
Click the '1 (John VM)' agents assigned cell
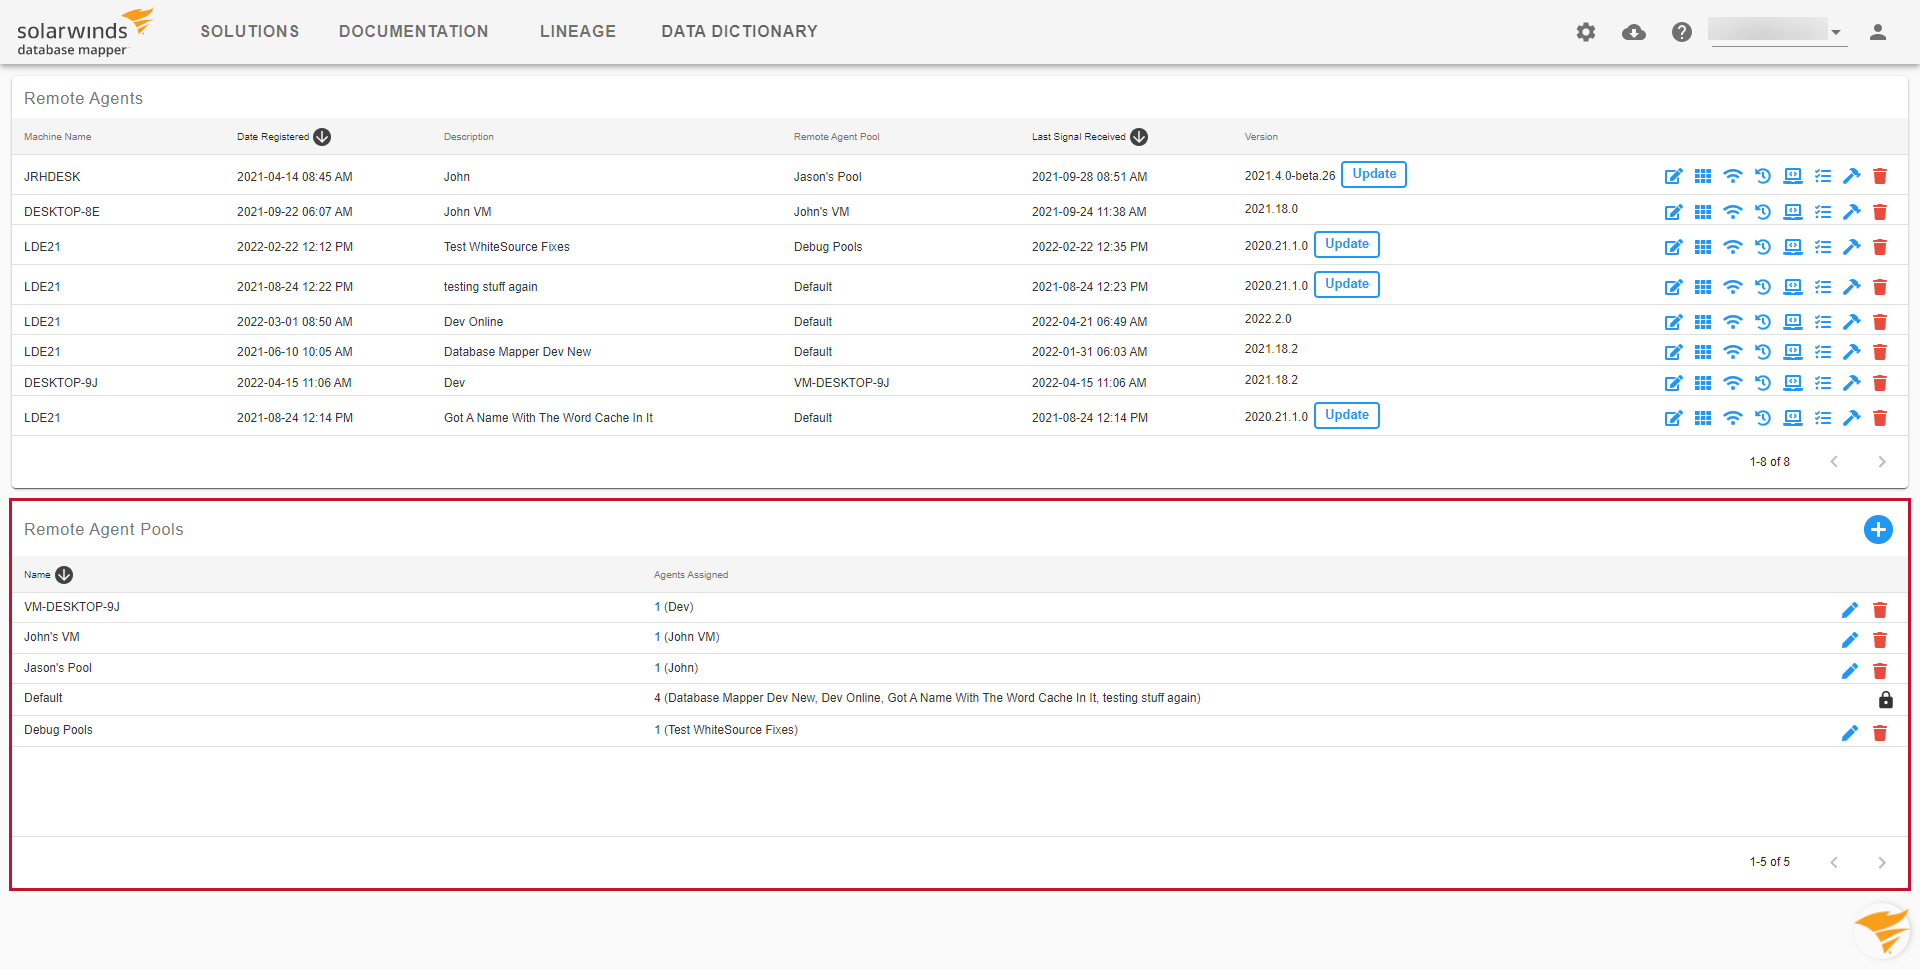687,637
